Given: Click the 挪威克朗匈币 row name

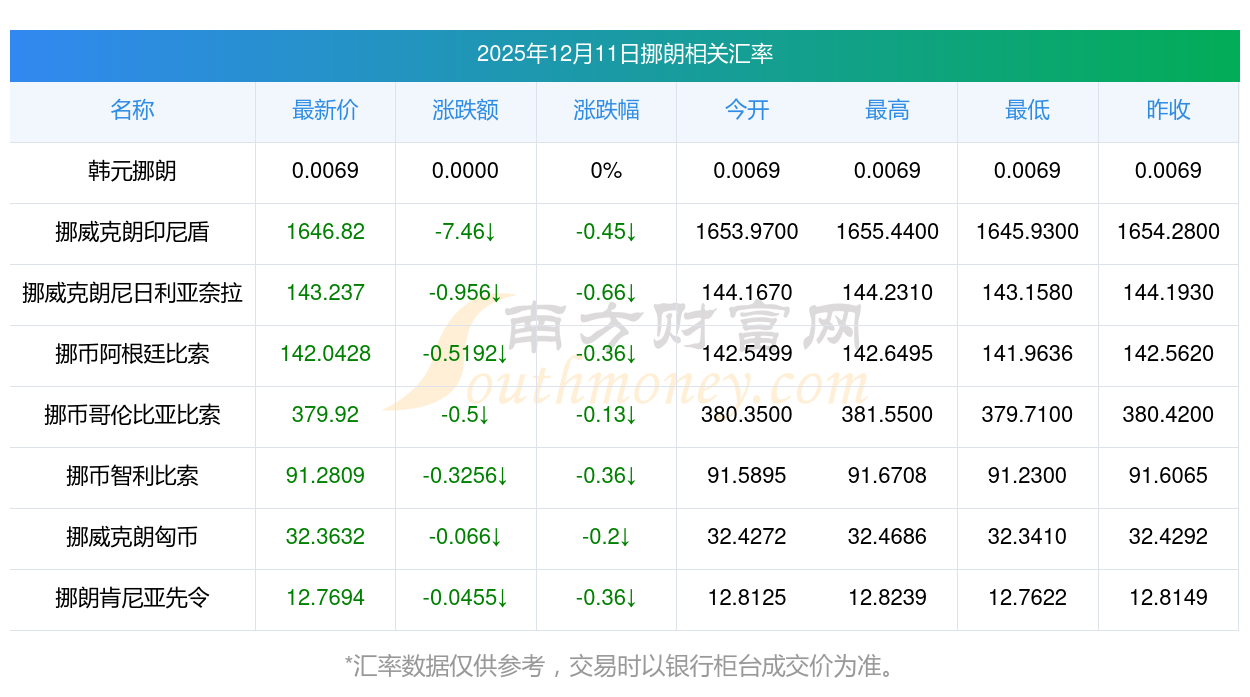Looking at the screenshot, I should 132,537.
